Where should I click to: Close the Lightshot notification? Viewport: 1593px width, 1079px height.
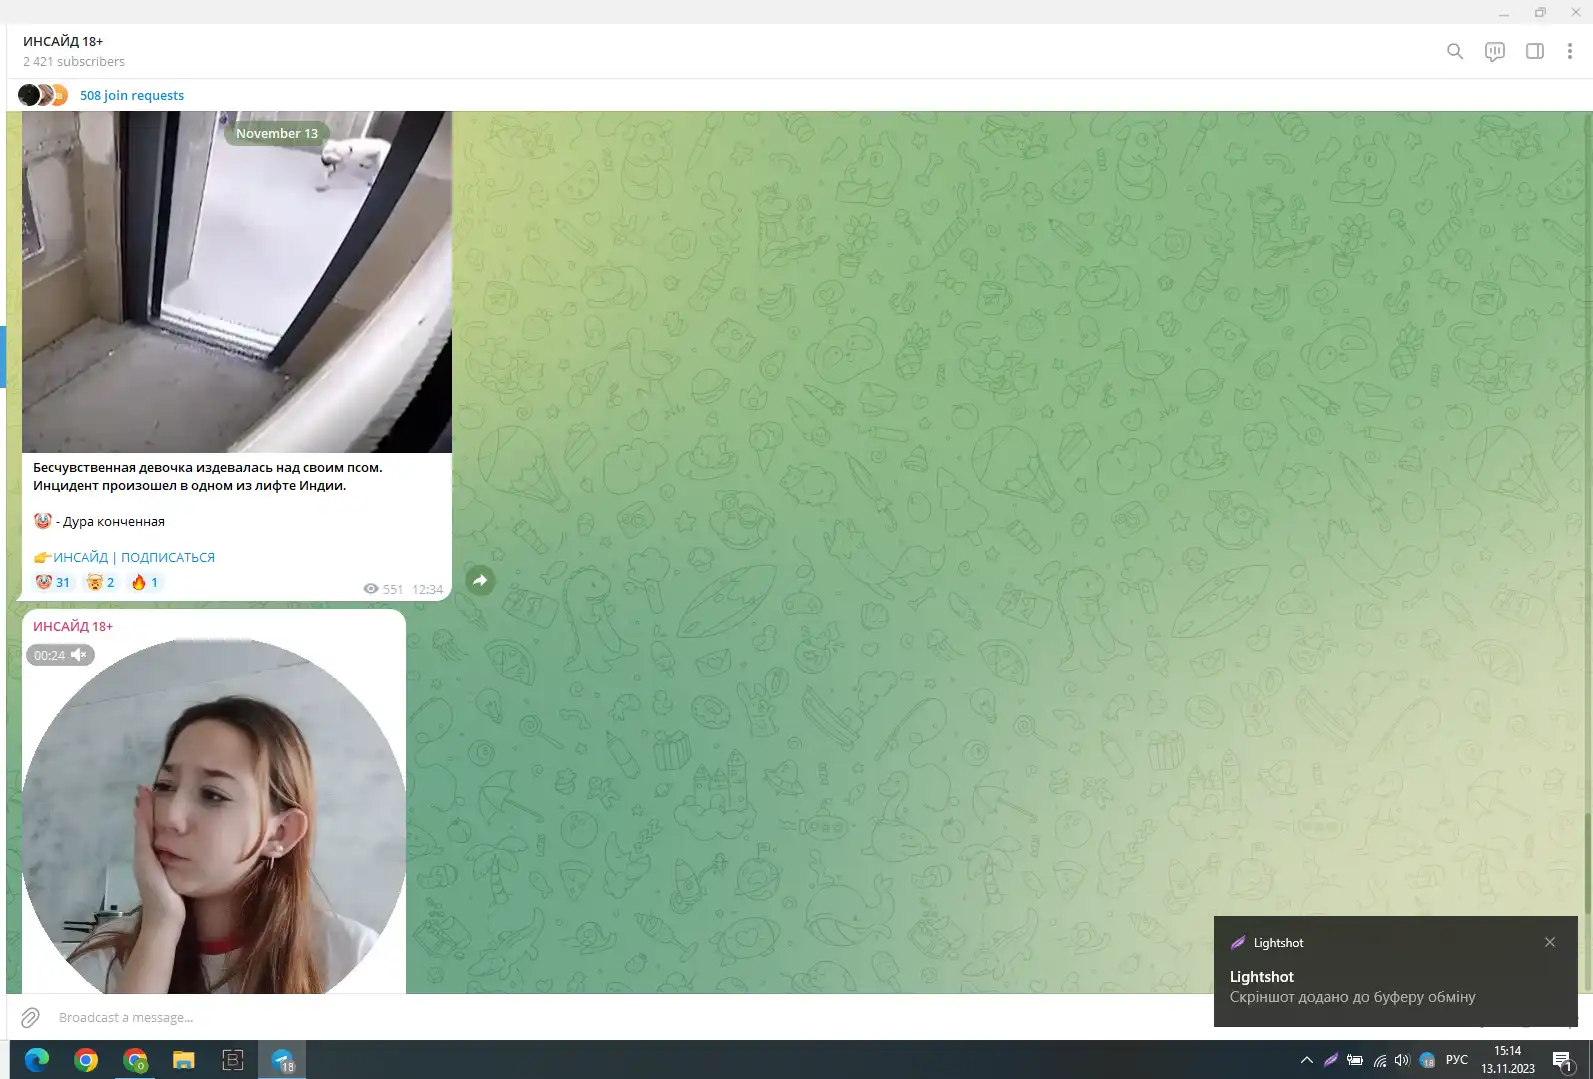click(1550, 942)
